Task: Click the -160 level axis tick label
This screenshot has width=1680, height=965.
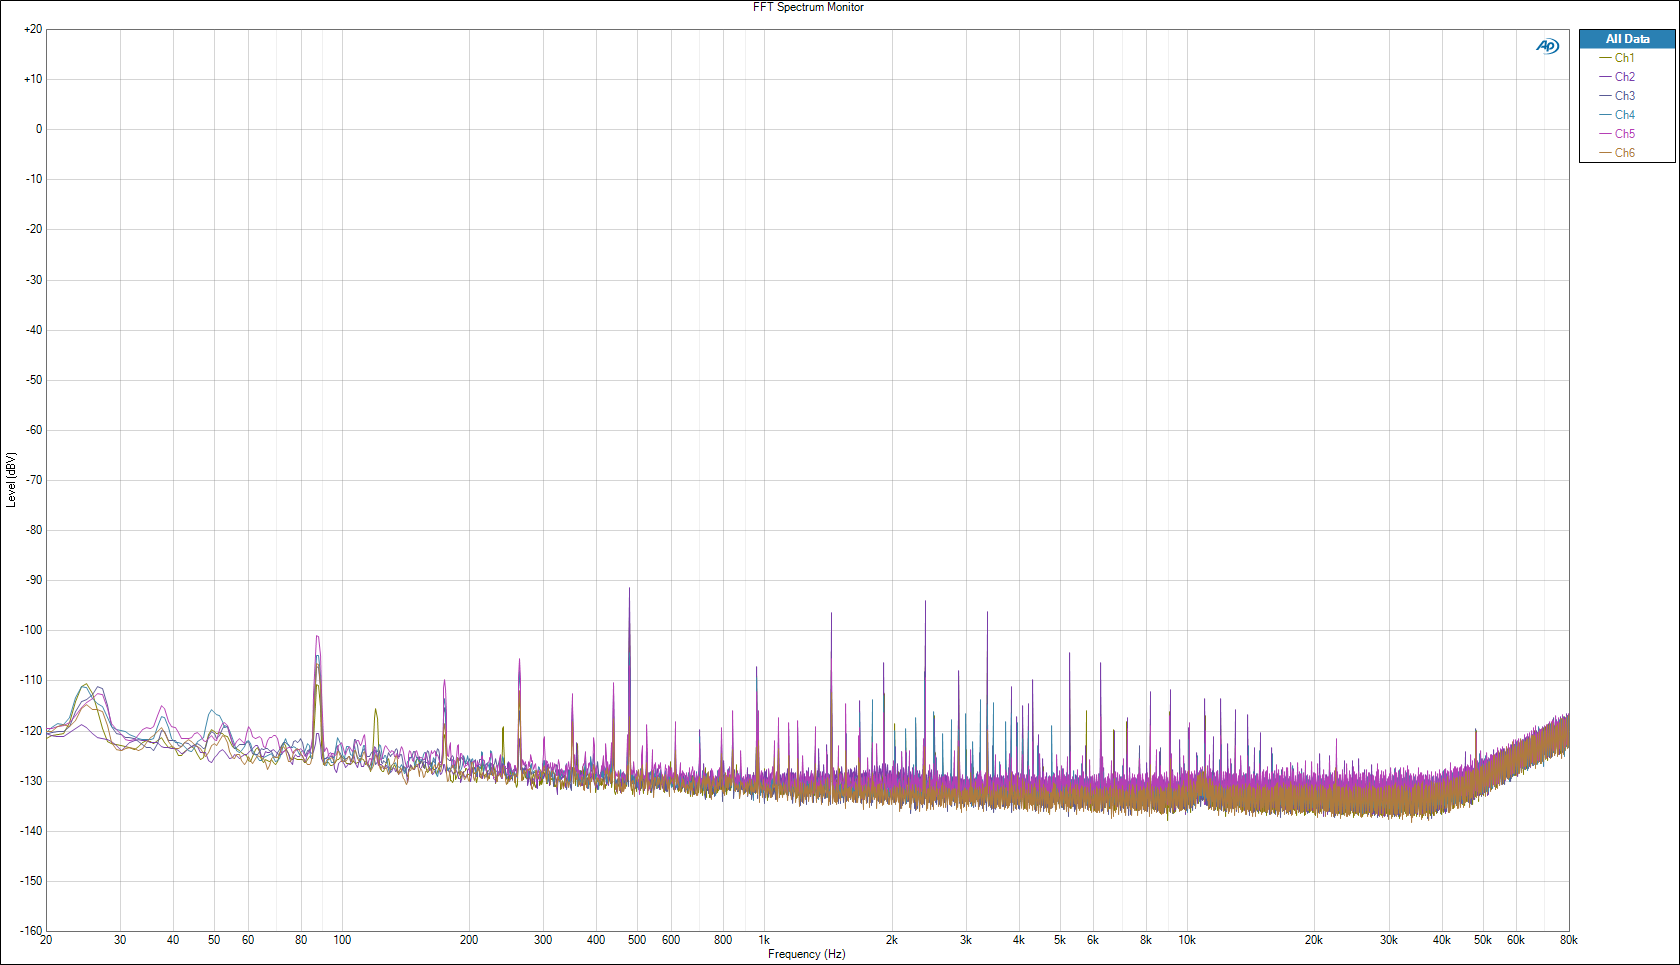Action: (x=33, y=931)
